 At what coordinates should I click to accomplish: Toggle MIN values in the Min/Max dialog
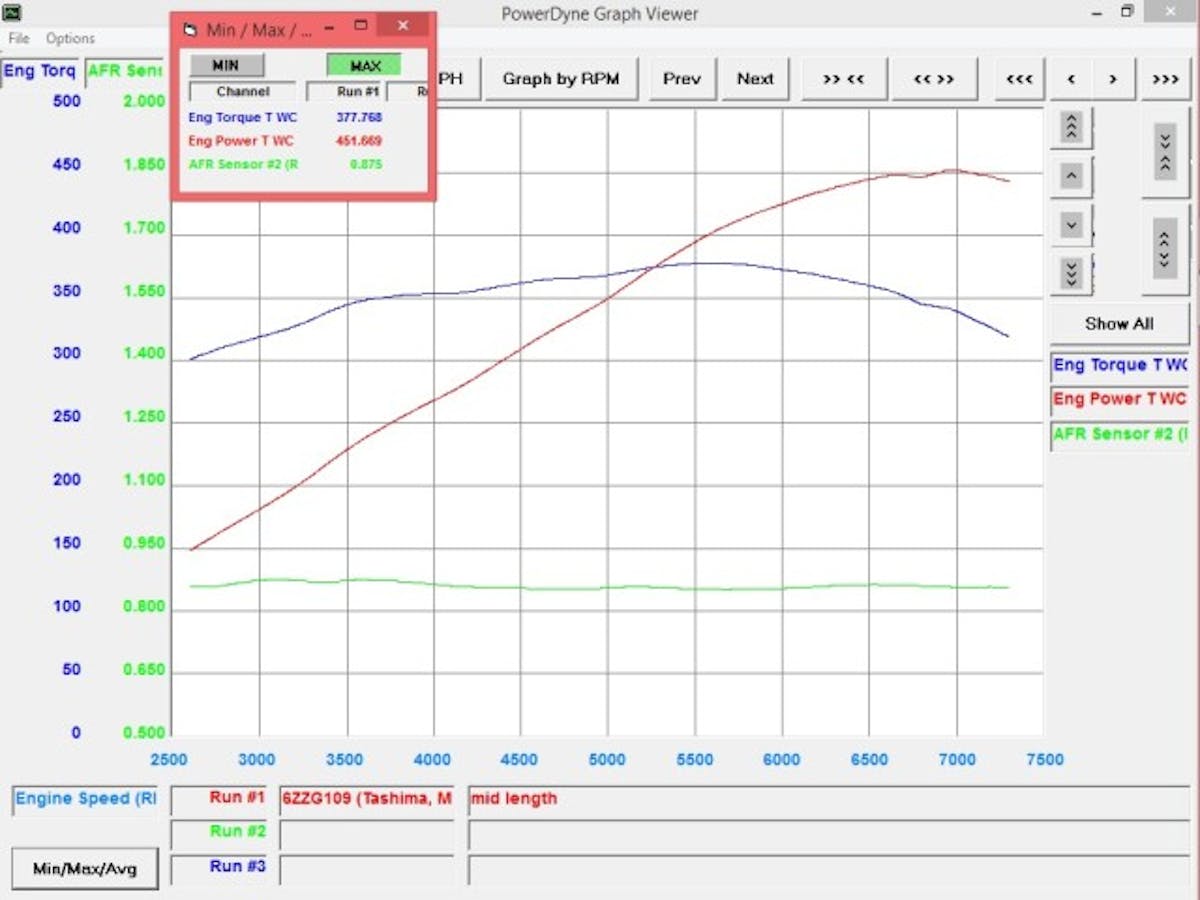pos(226,65)
